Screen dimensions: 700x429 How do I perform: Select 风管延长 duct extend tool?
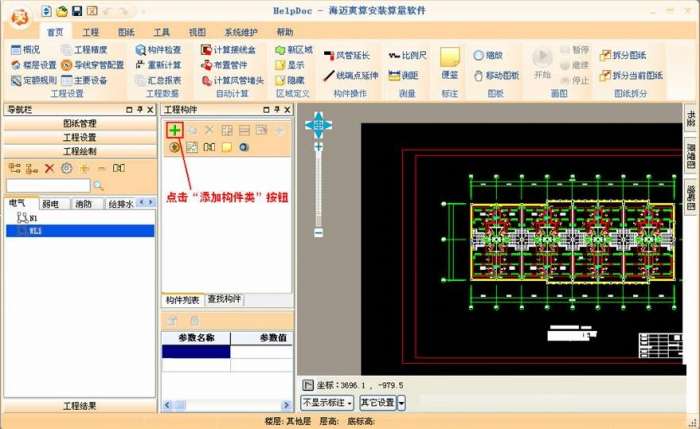[x=347, y=55]
